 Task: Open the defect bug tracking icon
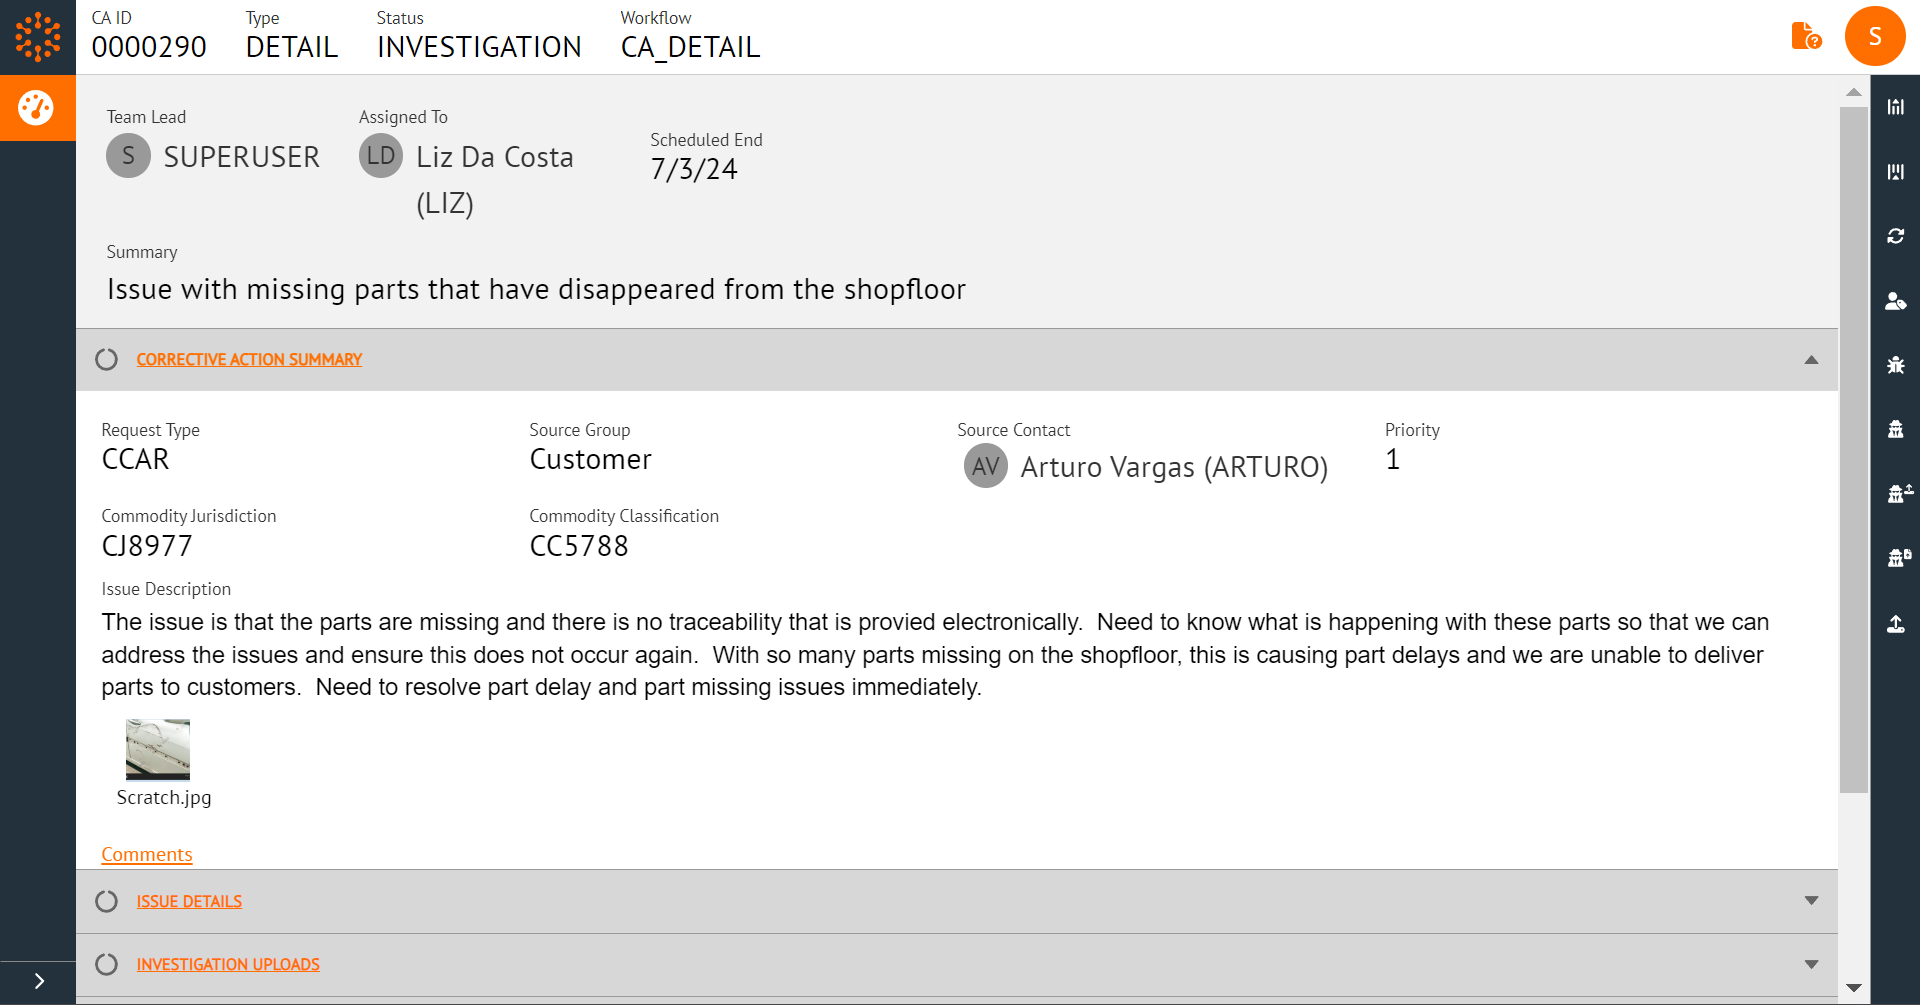coord(1897,365)
